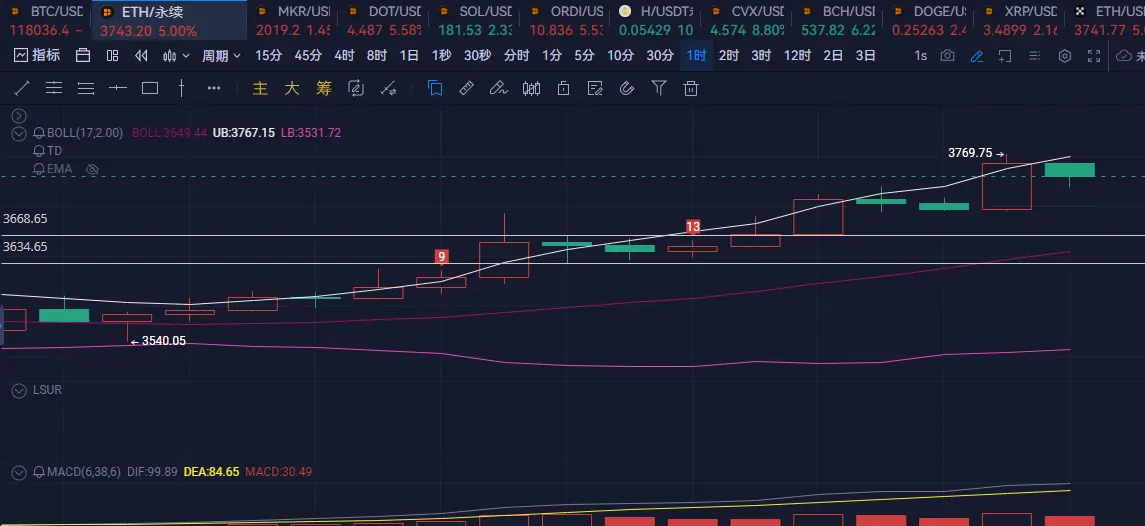Click the 筹 chip distribution button
Viewport: 1145px width, 526px height.
tap(323, 88)
